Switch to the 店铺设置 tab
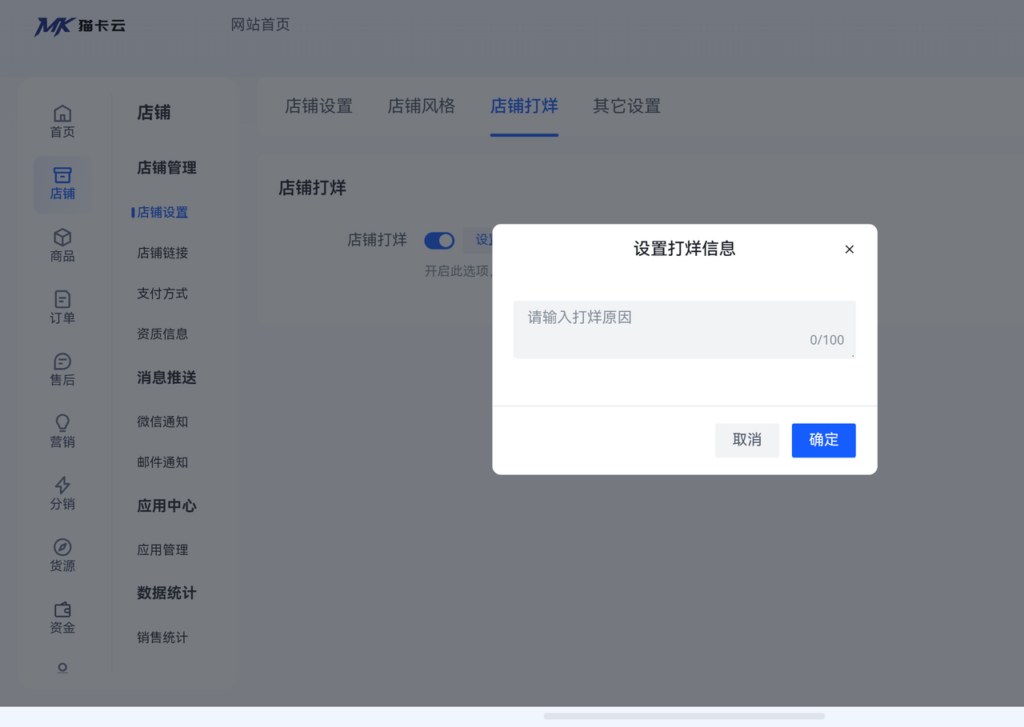This screenshot has width=1024, height=727. coord(319,106)
